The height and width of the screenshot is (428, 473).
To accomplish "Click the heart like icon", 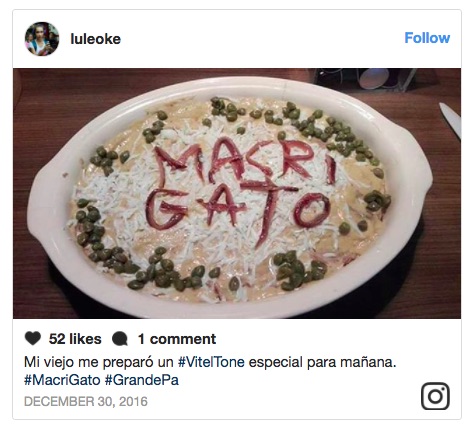I will coord(33,339).
